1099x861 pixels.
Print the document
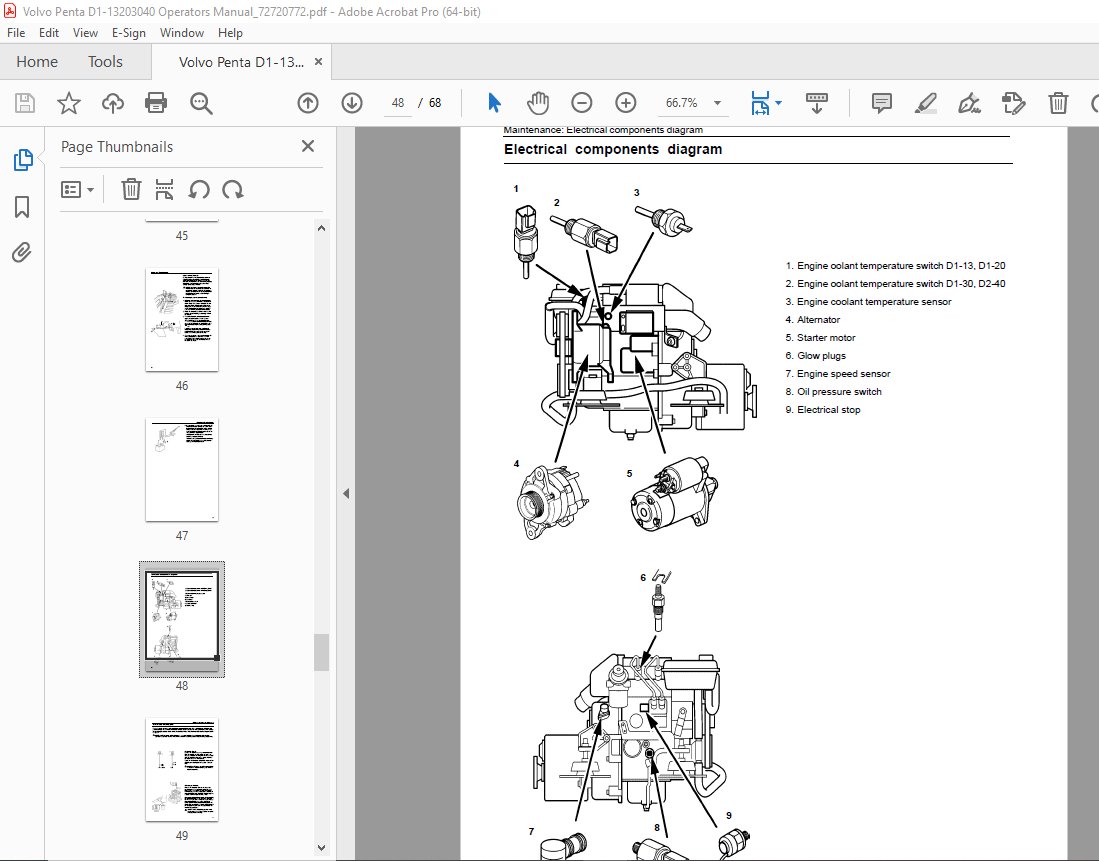click(x=156, y=103)
